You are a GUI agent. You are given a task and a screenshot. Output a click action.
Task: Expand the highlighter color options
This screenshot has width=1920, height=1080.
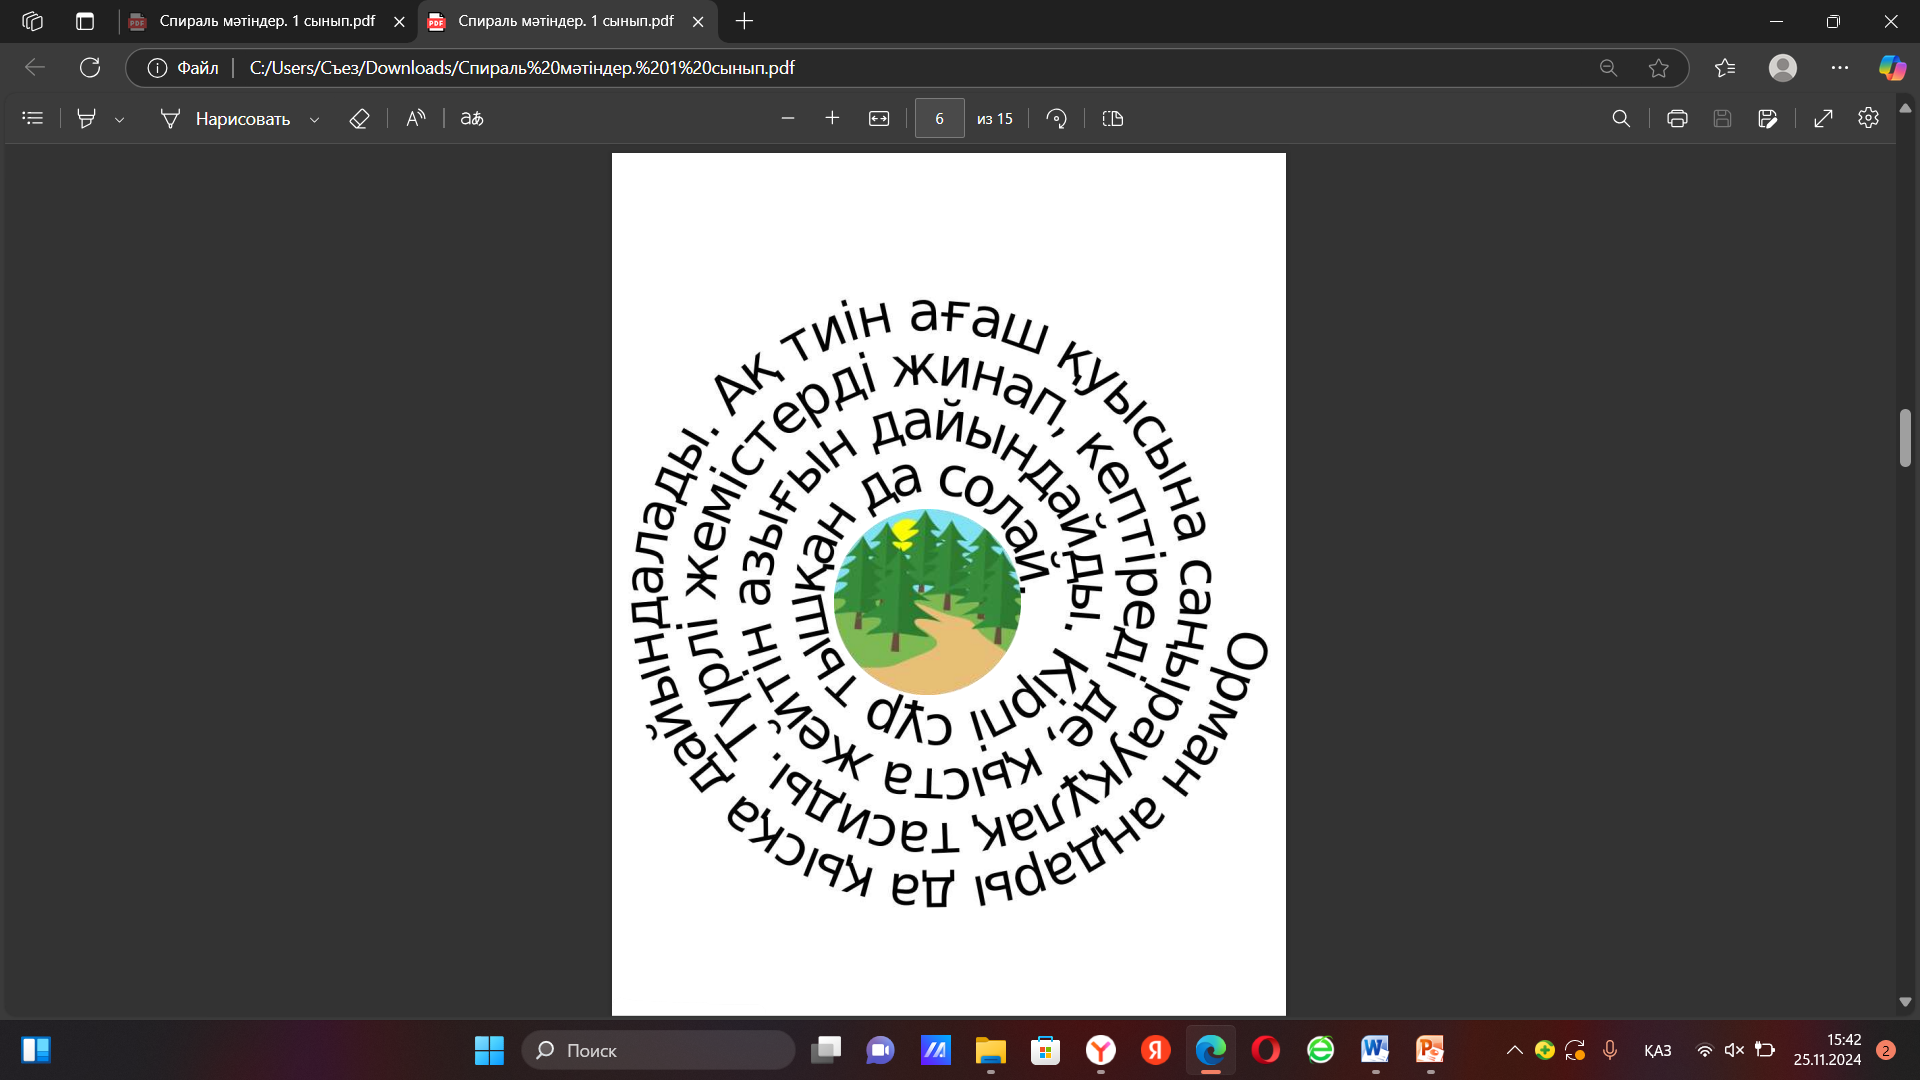(x=120, y=119)
